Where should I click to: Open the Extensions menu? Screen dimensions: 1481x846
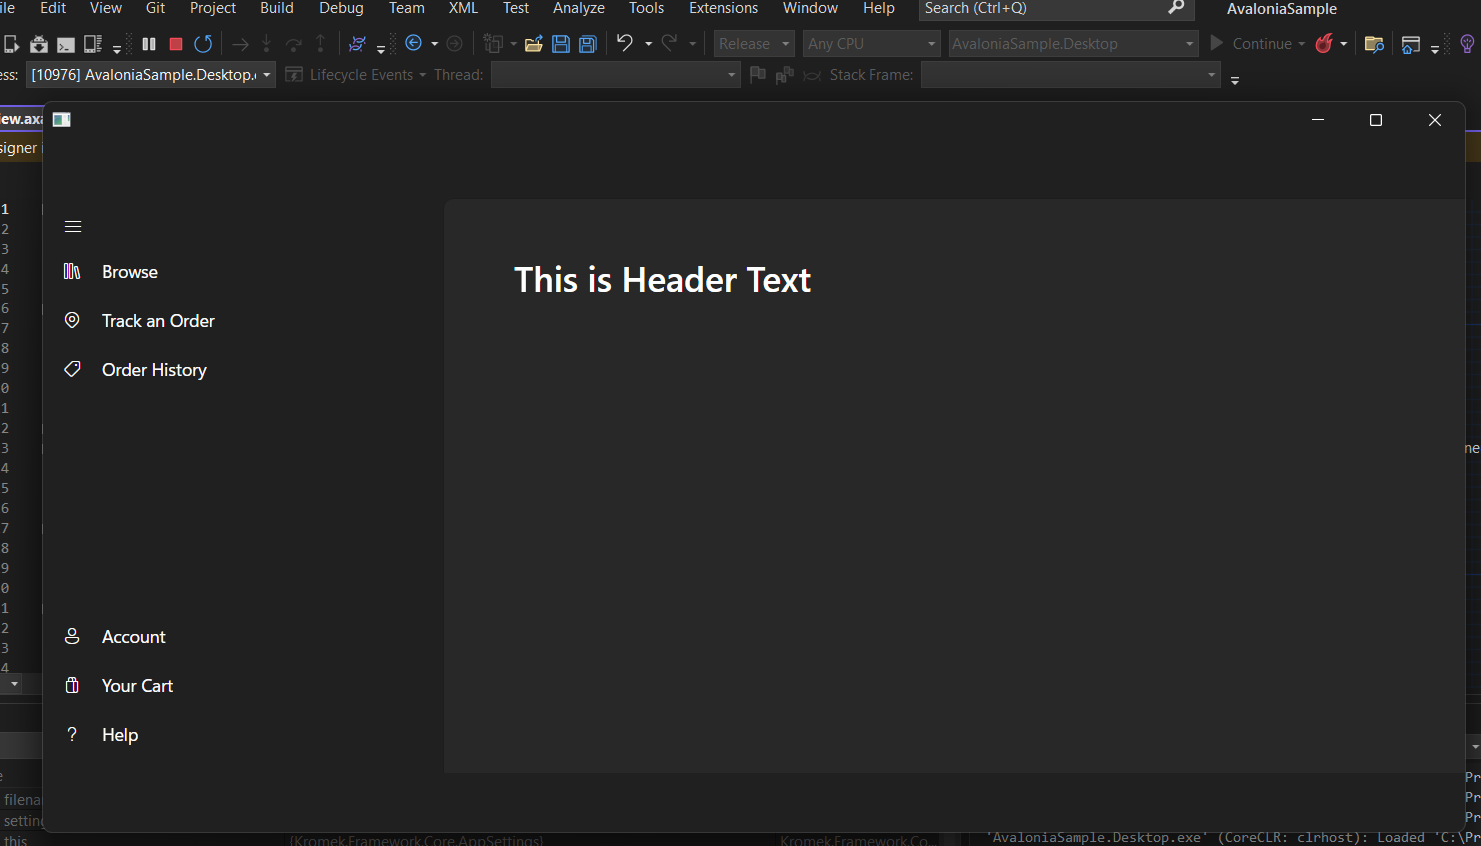point(723,8)
